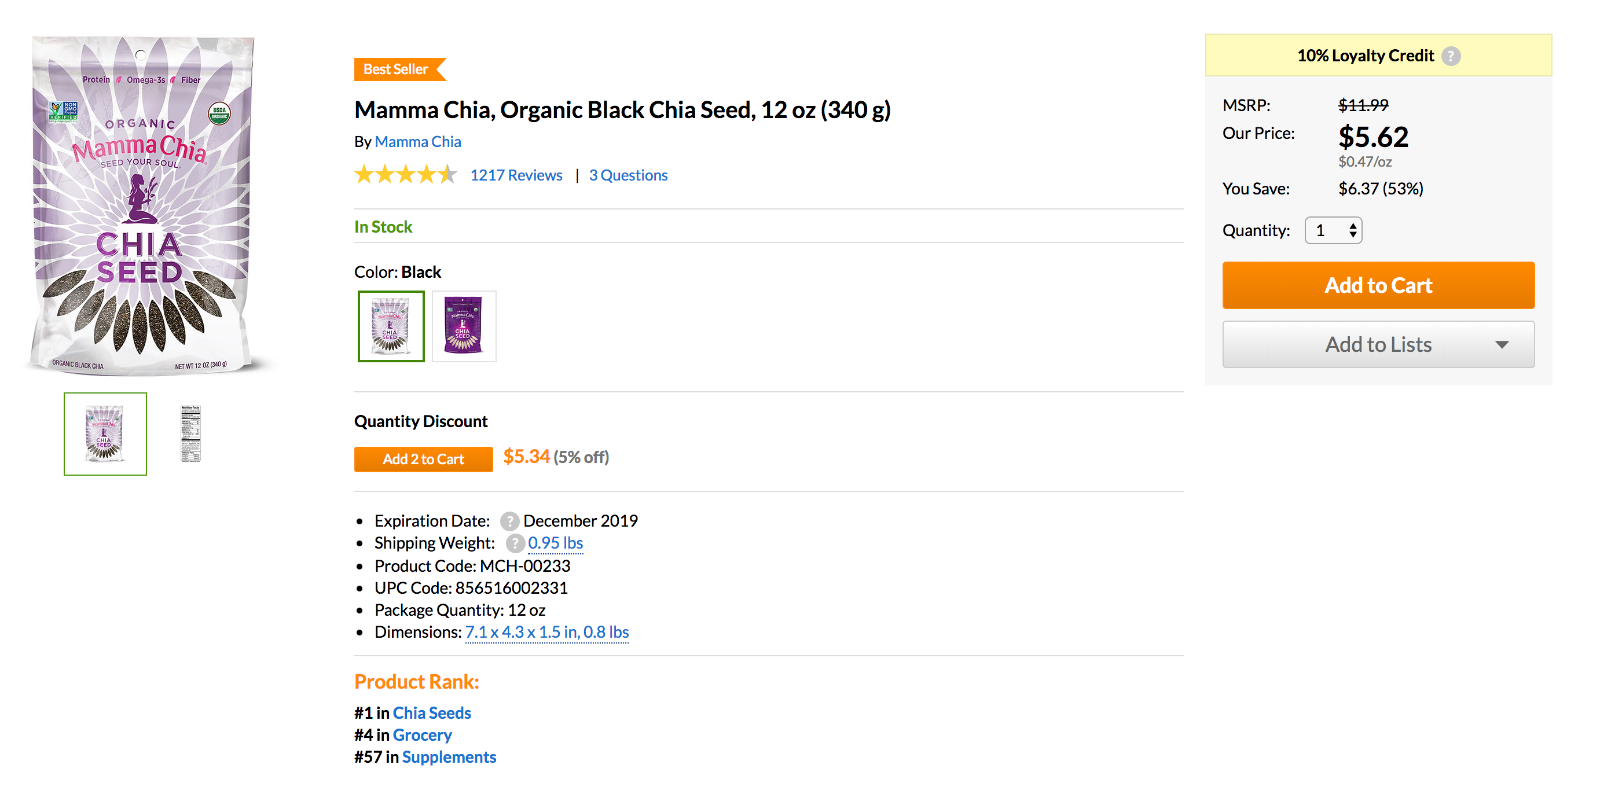1600x805 pixels.
Task: Select the front package thumbnail
Action: pos(105,434)
